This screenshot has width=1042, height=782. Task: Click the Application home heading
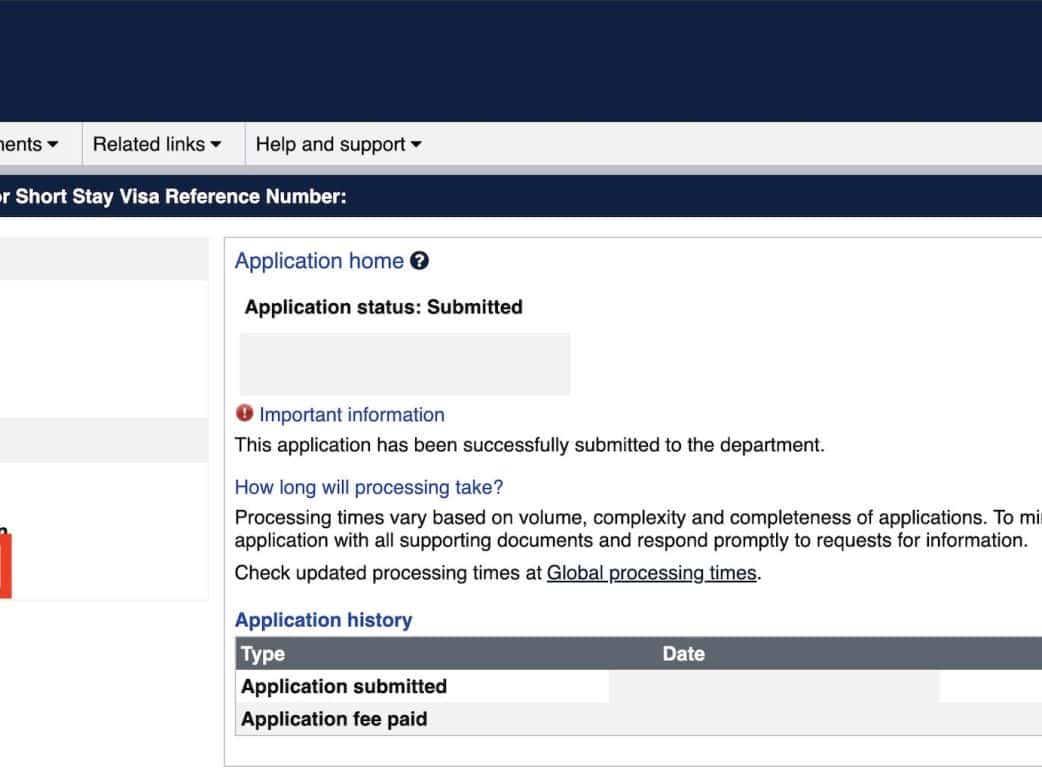click(x=319, y=261)
